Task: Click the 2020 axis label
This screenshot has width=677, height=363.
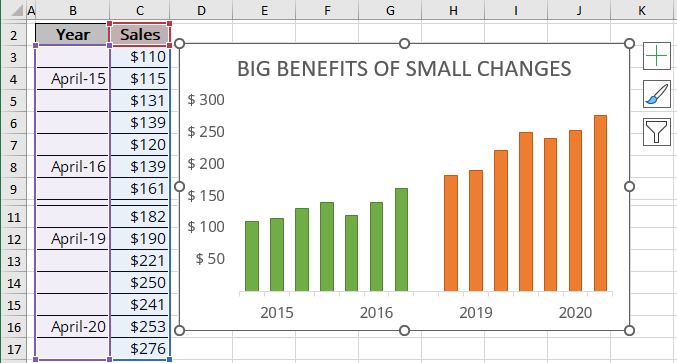Action: coord(576,312)
